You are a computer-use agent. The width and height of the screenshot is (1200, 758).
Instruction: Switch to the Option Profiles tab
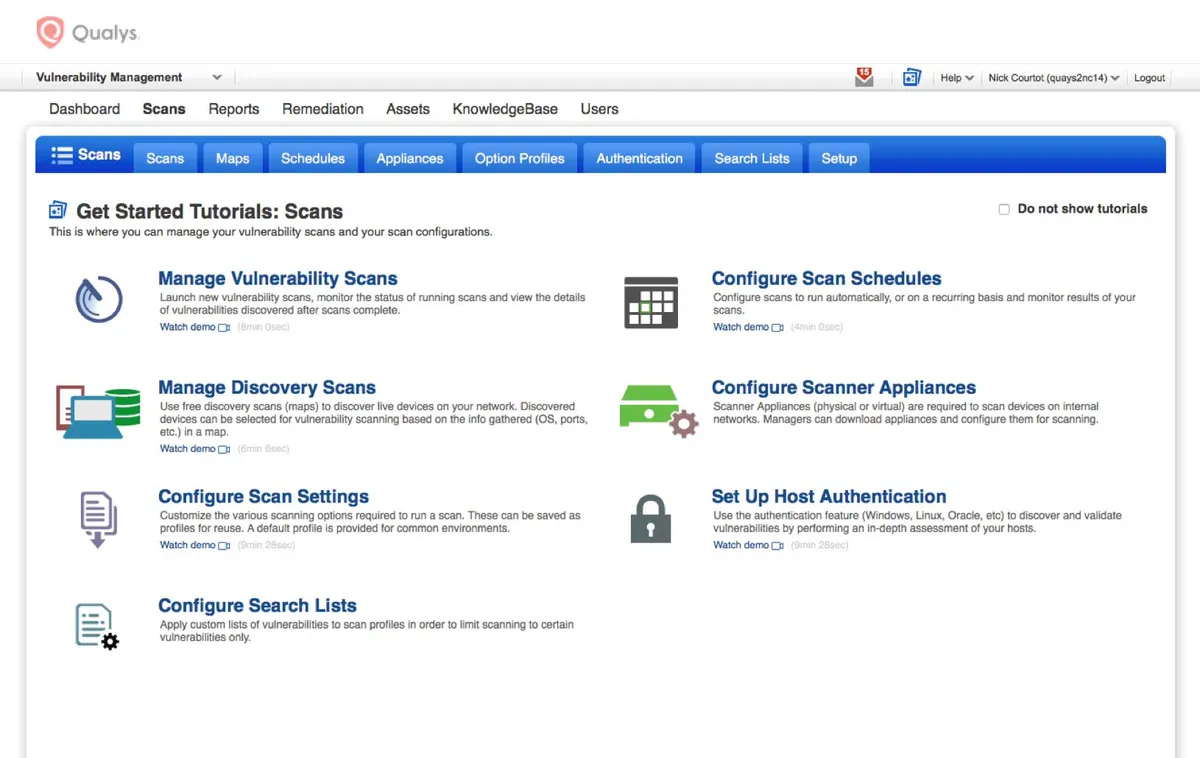[520, 158]
